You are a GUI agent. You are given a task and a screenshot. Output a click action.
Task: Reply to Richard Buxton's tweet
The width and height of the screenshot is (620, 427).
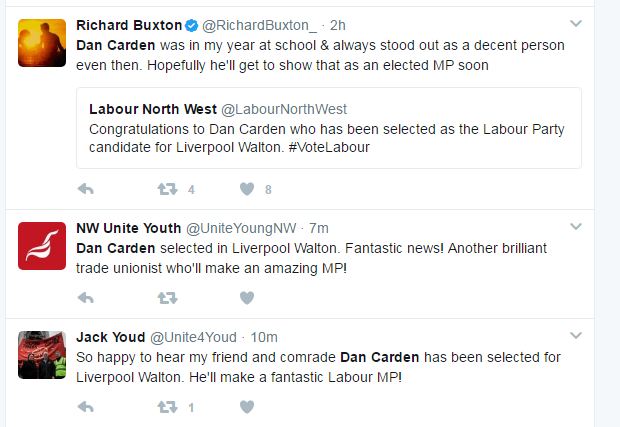[x=86, y=189]
